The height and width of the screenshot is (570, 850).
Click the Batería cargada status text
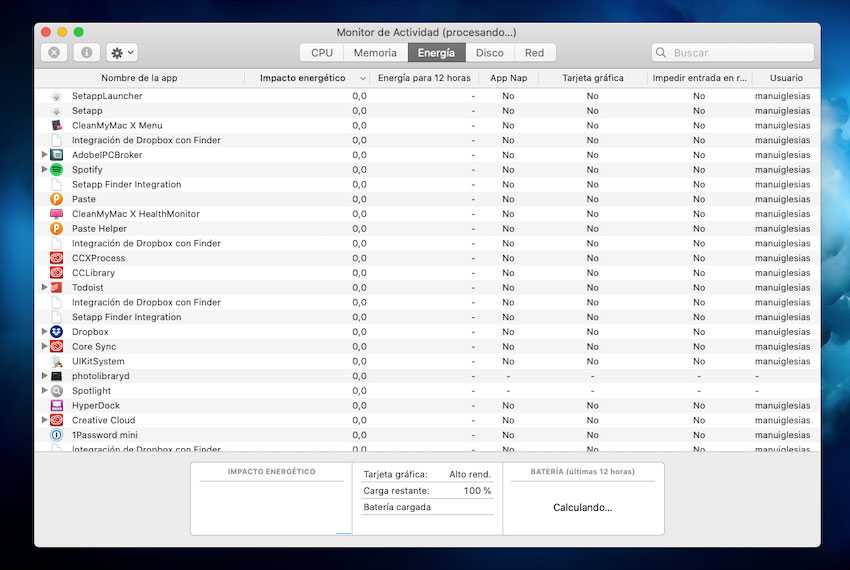[397, 507]
